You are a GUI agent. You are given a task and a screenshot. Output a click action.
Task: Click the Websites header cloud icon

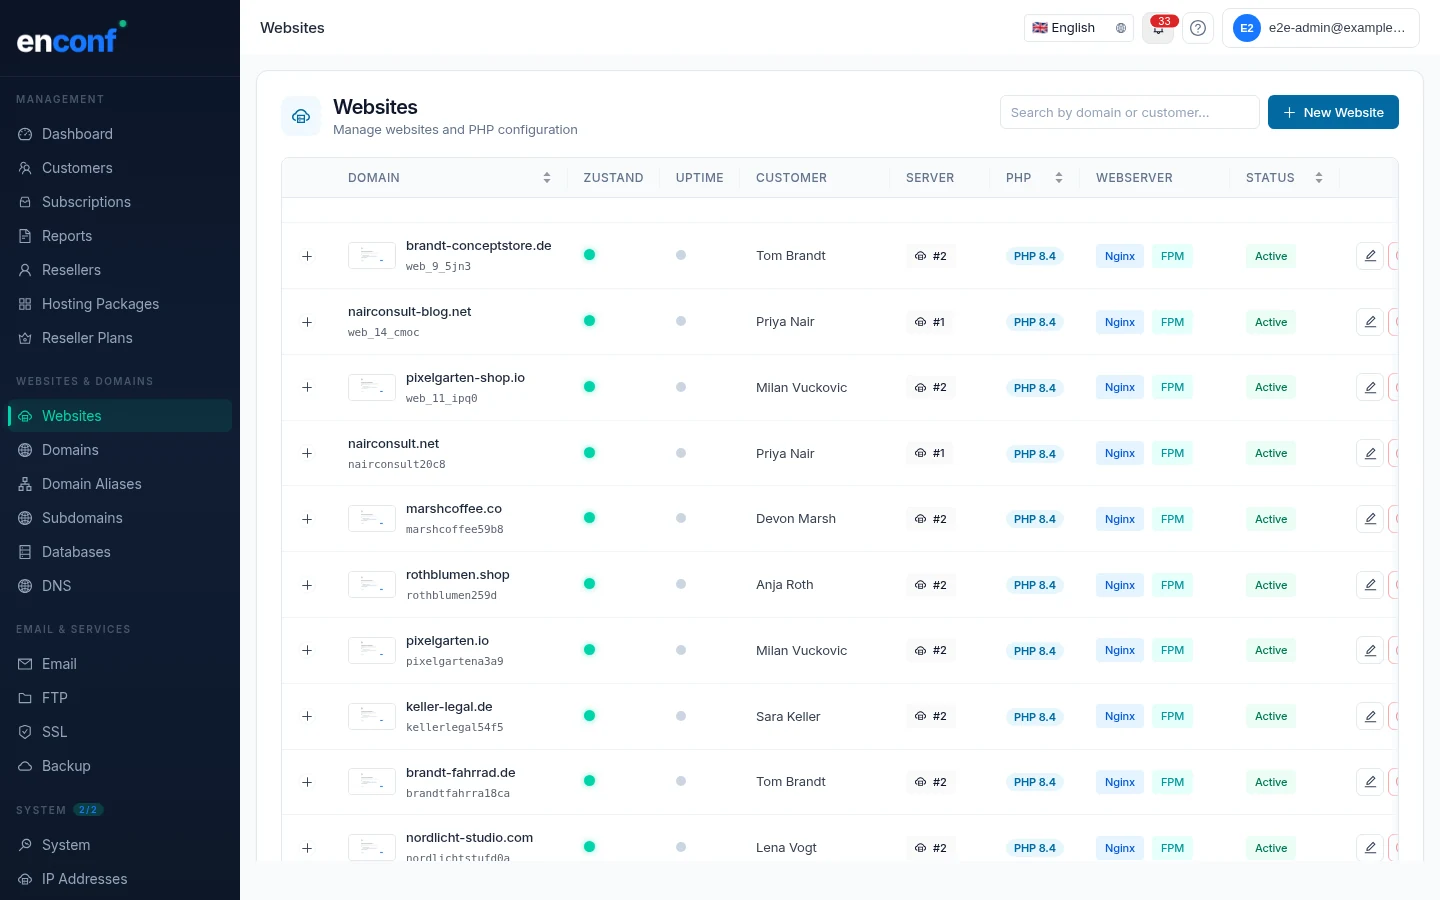[301, 116]
